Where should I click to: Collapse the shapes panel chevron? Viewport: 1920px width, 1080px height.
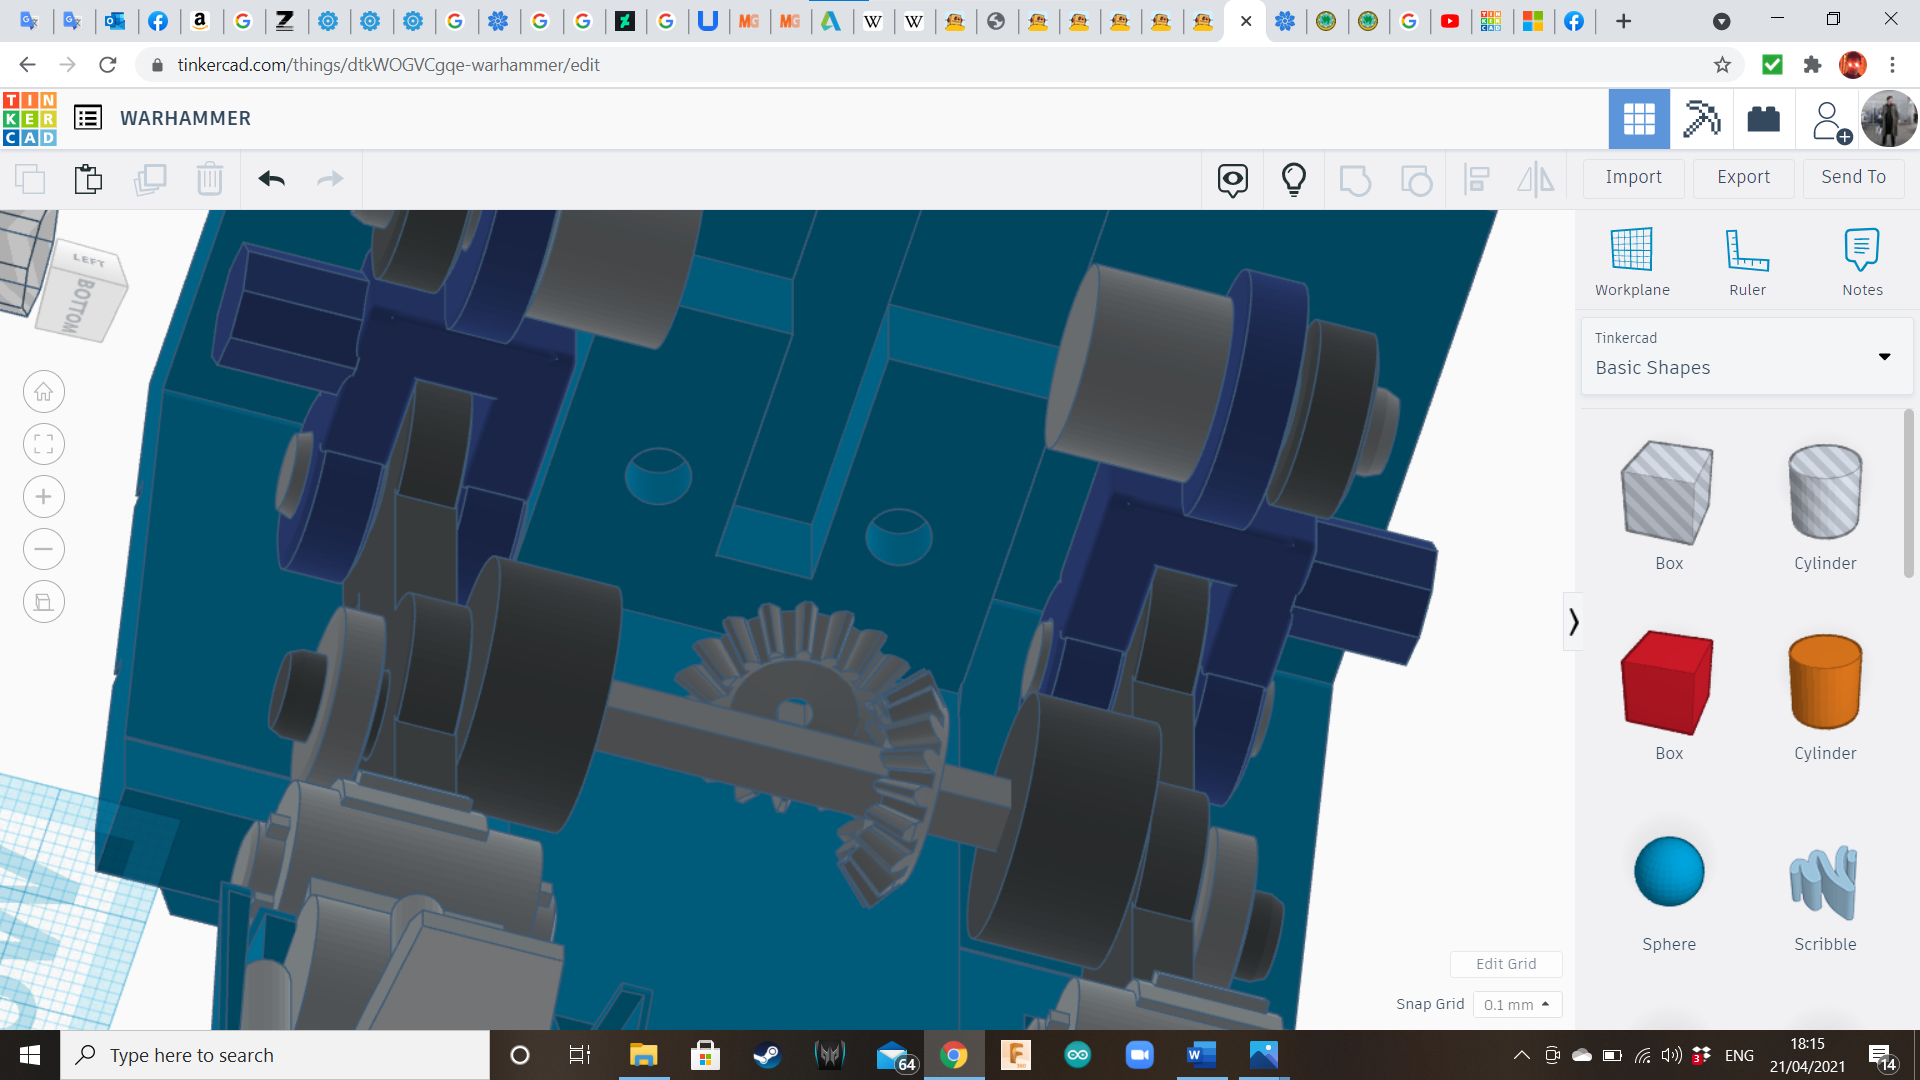[1573, 622]
